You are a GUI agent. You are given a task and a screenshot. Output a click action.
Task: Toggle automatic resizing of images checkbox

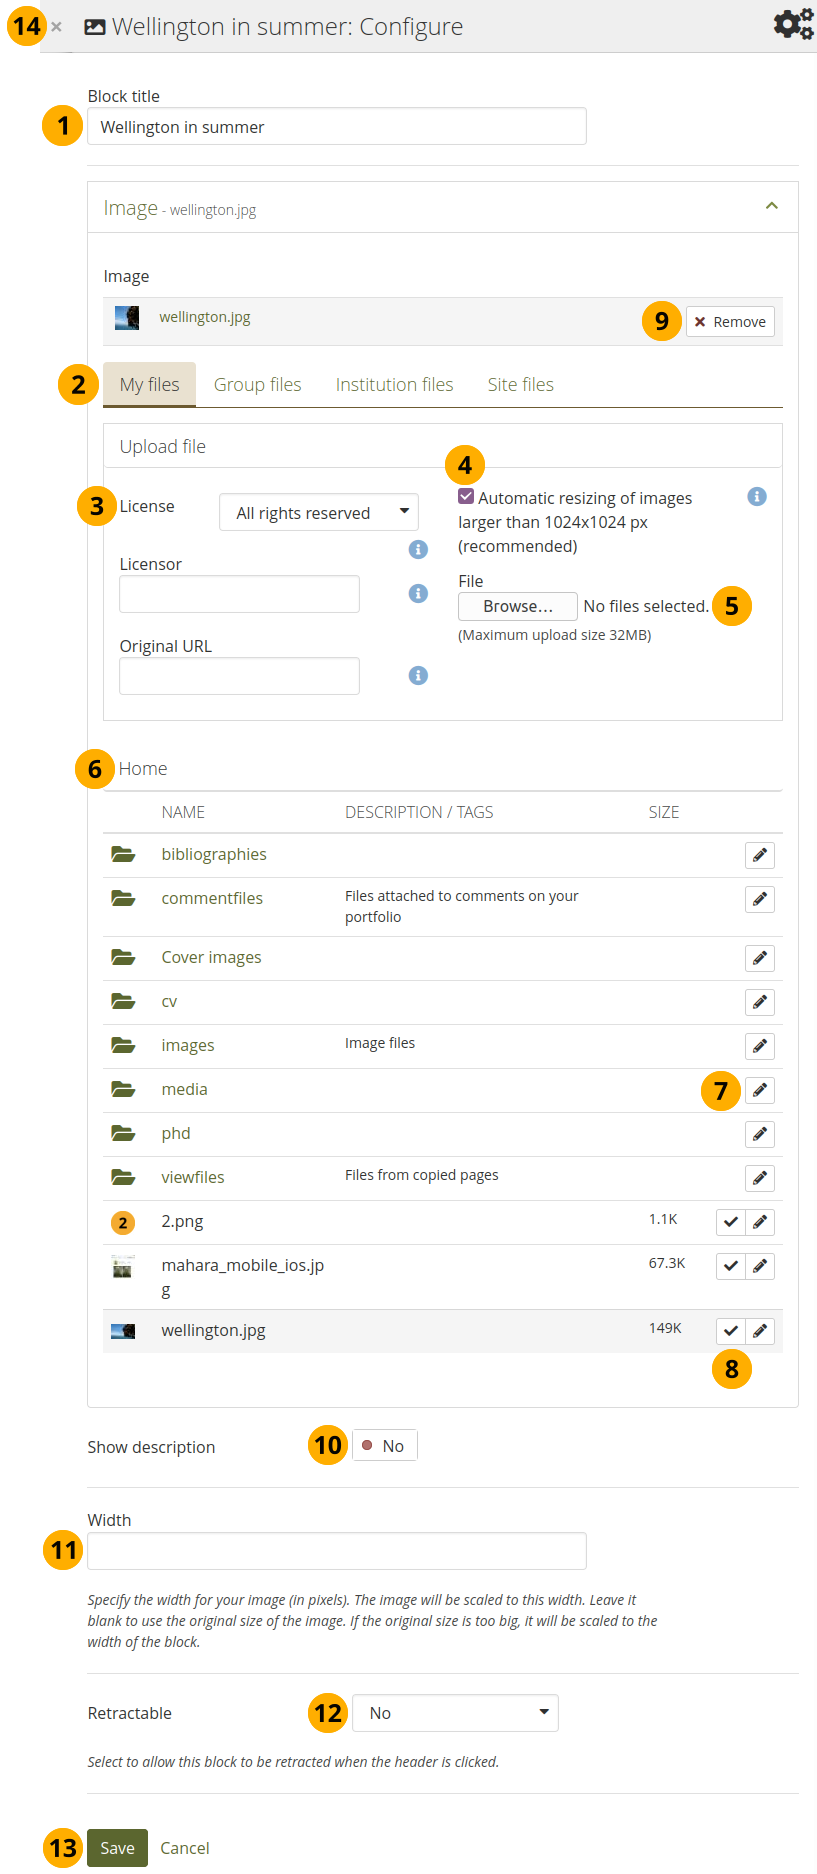[466, 497]
